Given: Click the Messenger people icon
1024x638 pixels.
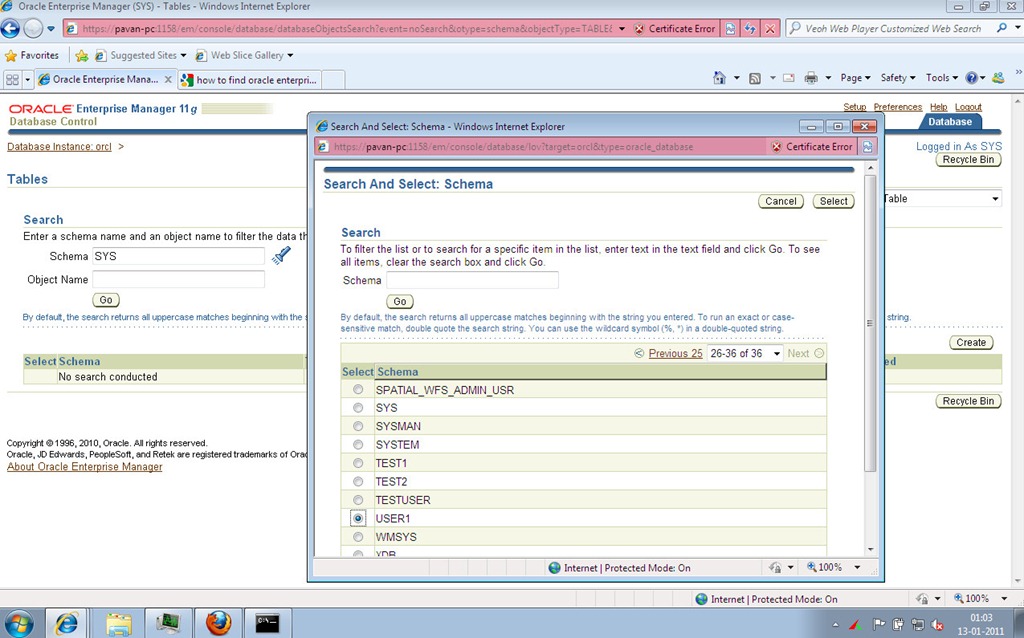Looking at the screenshot, I should 998,78.
